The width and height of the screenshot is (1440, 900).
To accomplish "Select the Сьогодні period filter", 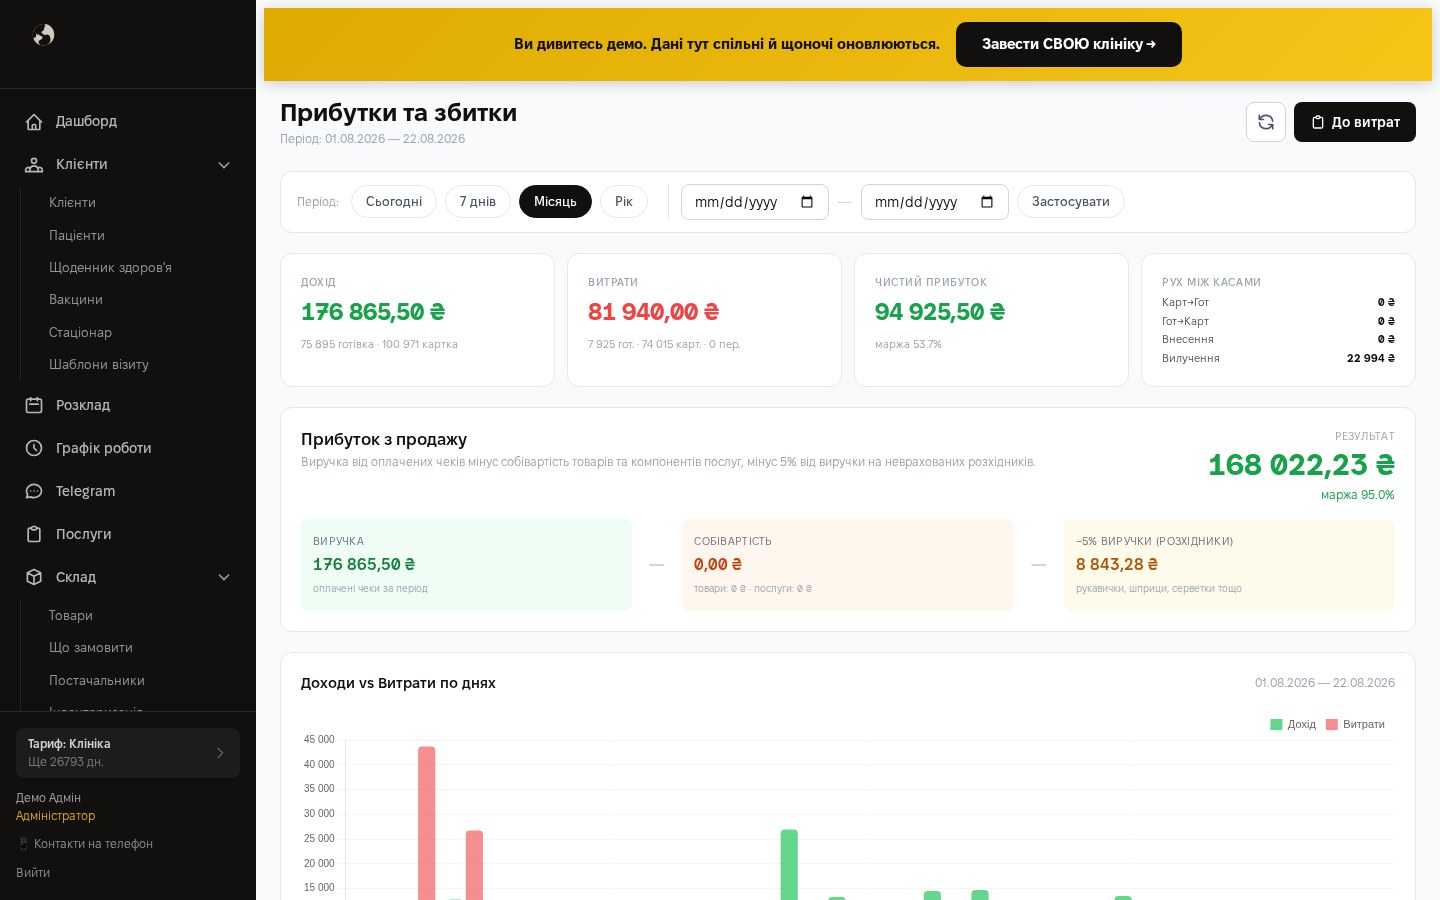I will point(394,202).
